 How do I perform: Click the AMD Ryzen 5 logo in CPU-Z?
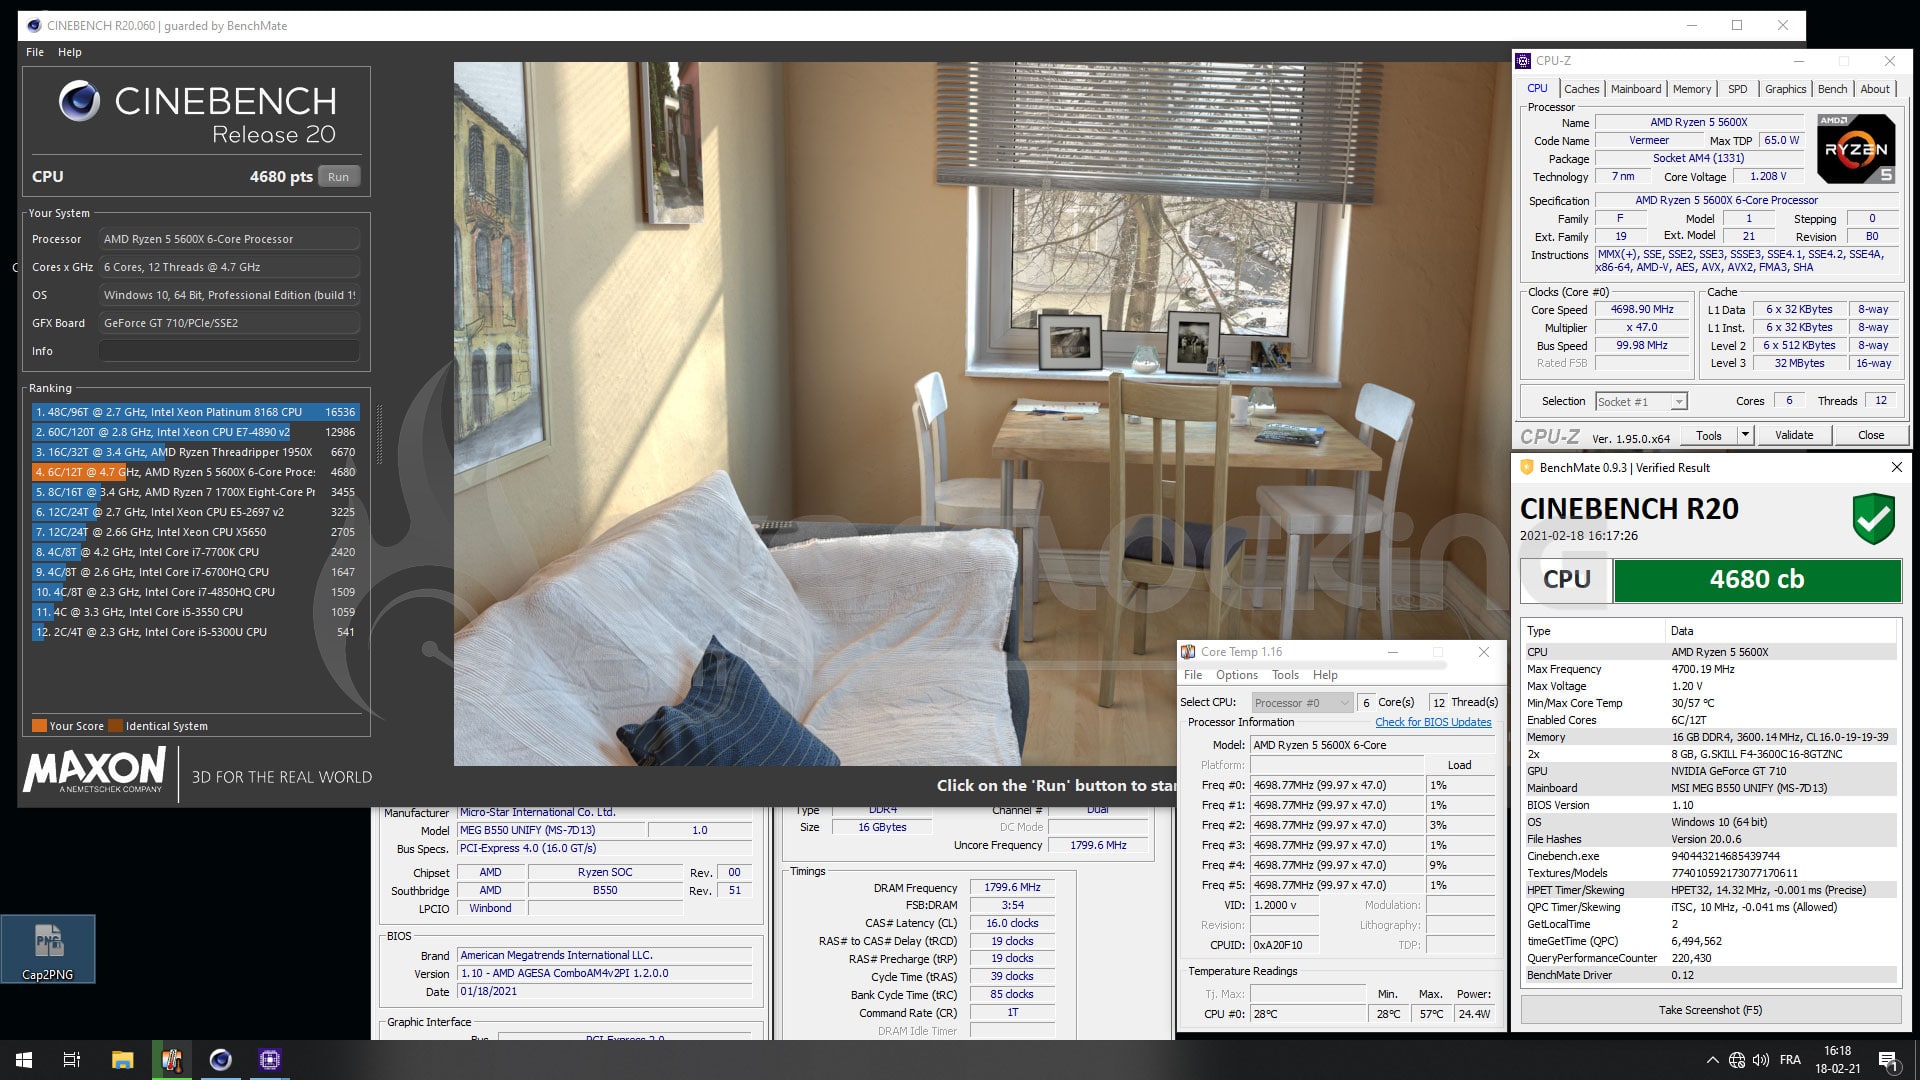pyautogui.click(x=1856, y=148)
